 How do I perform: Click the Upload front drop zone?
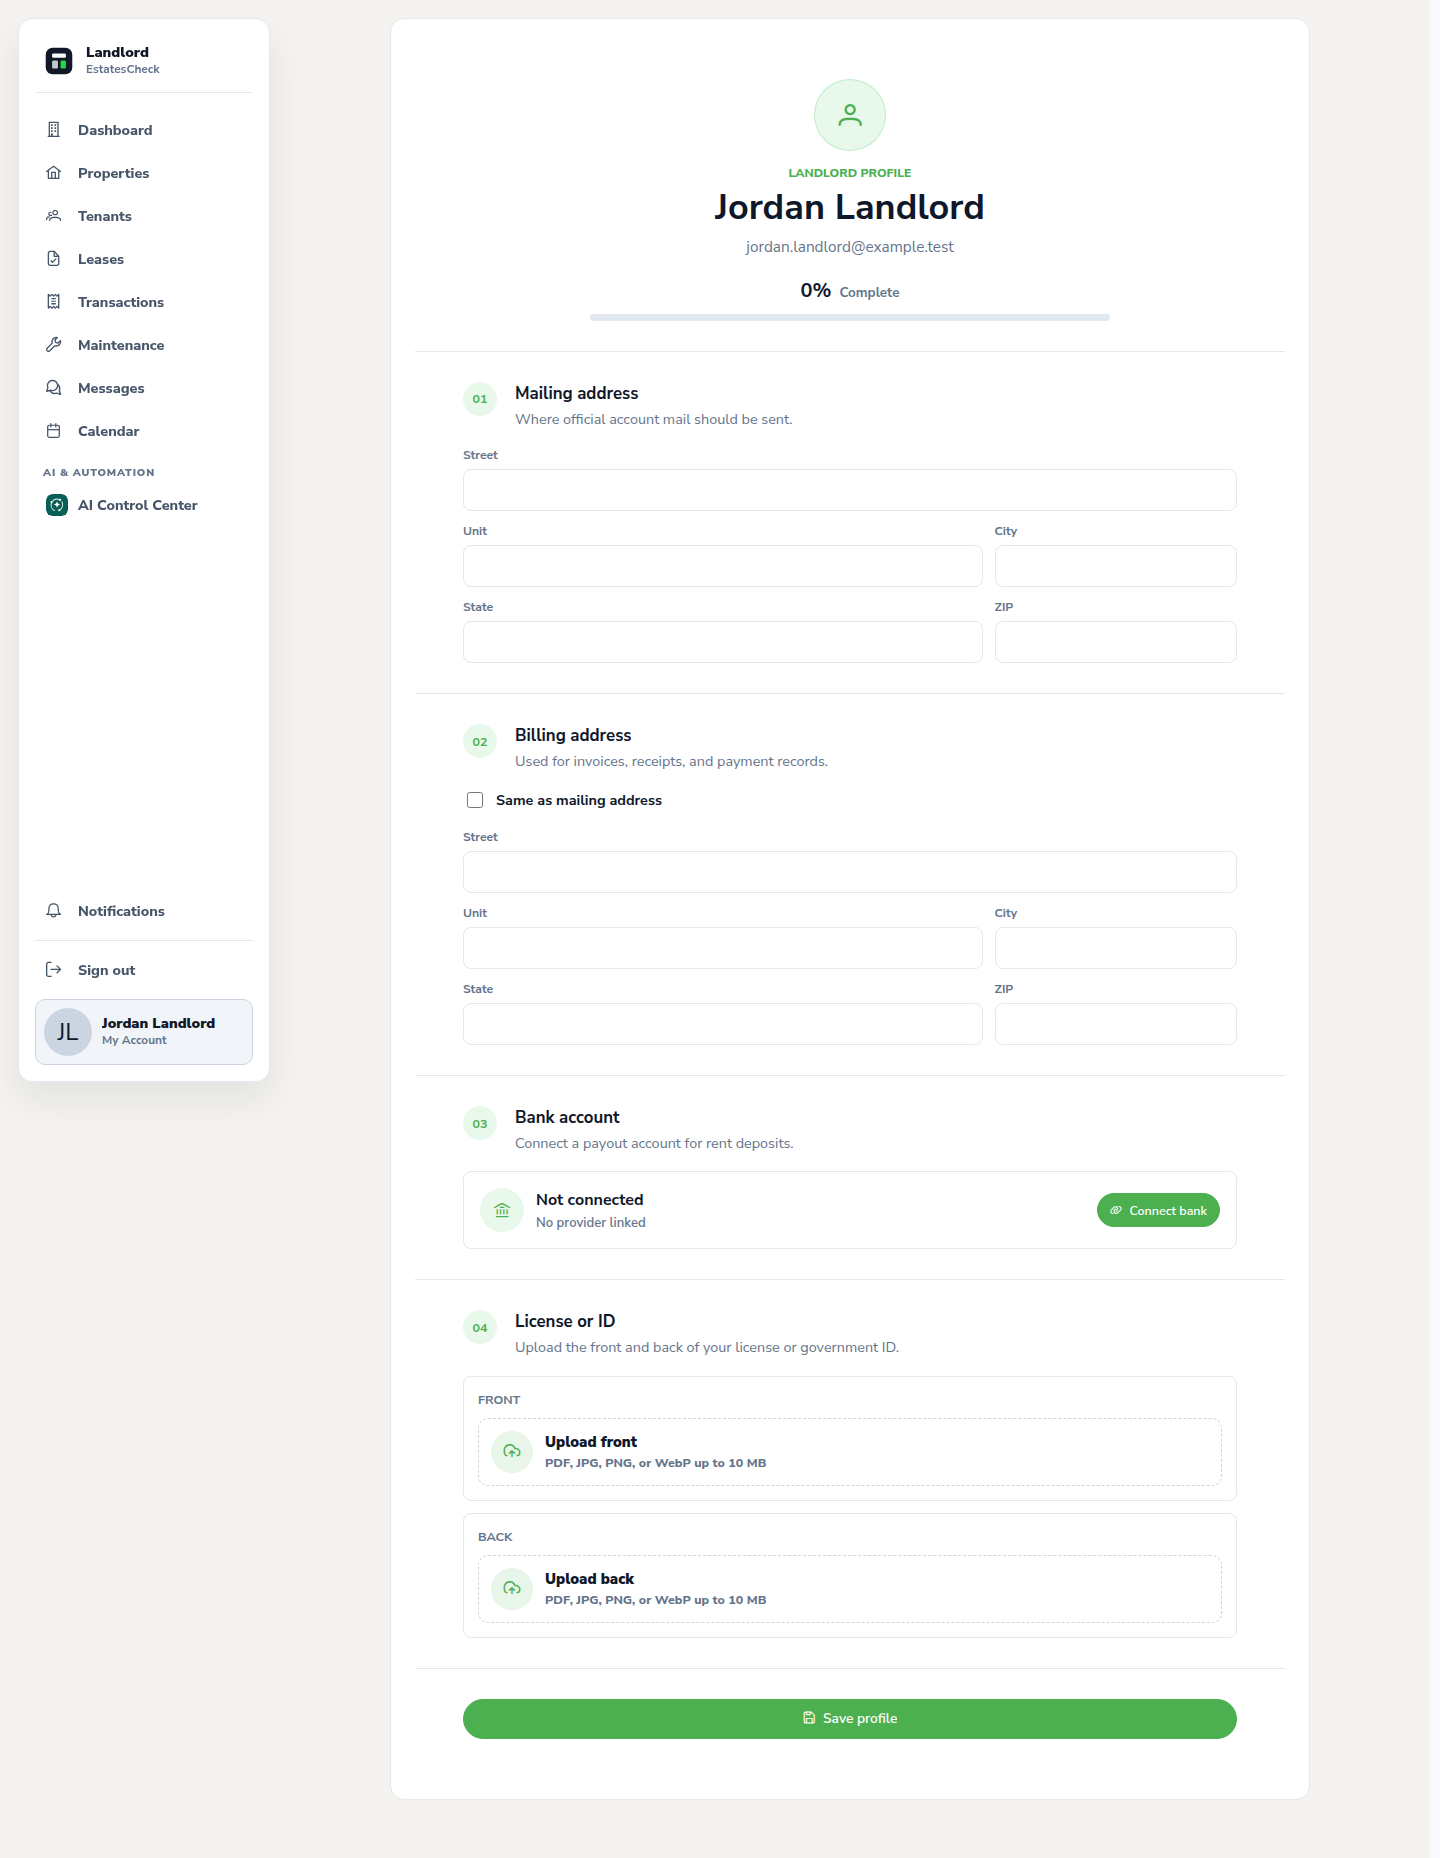pyautogui.click(x=850, y=1452)
